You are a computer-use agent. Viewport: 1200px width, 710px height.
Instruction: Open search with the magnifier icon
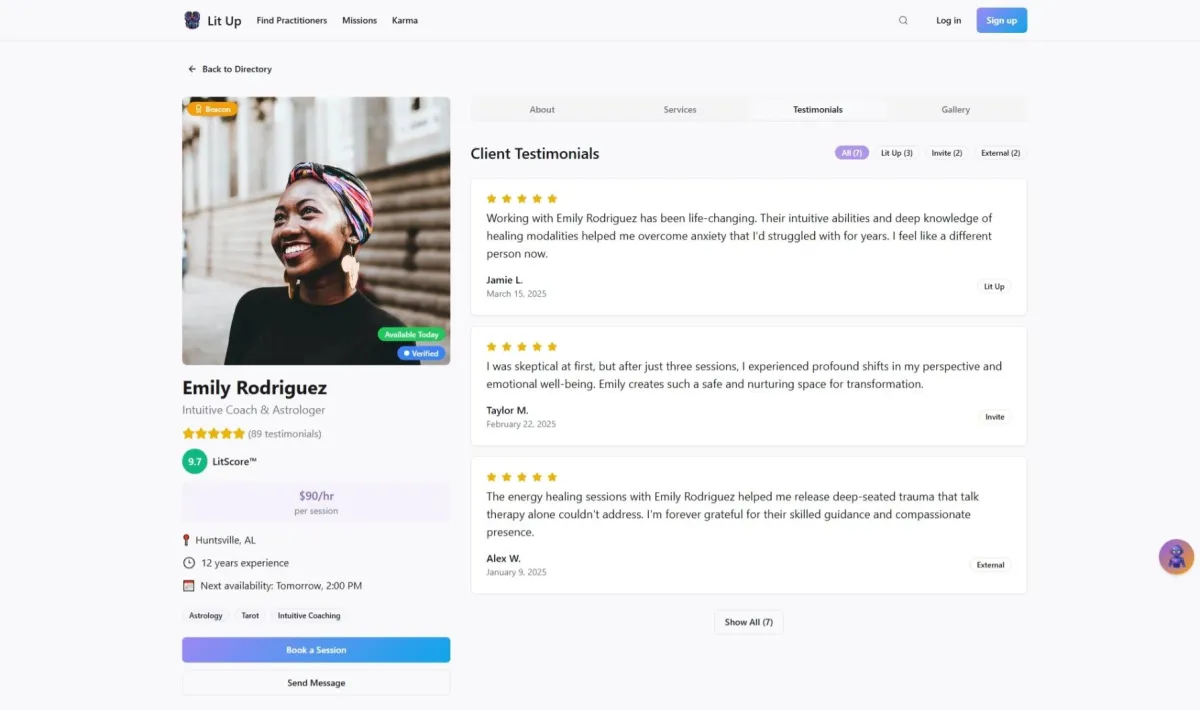pos(903,20)
